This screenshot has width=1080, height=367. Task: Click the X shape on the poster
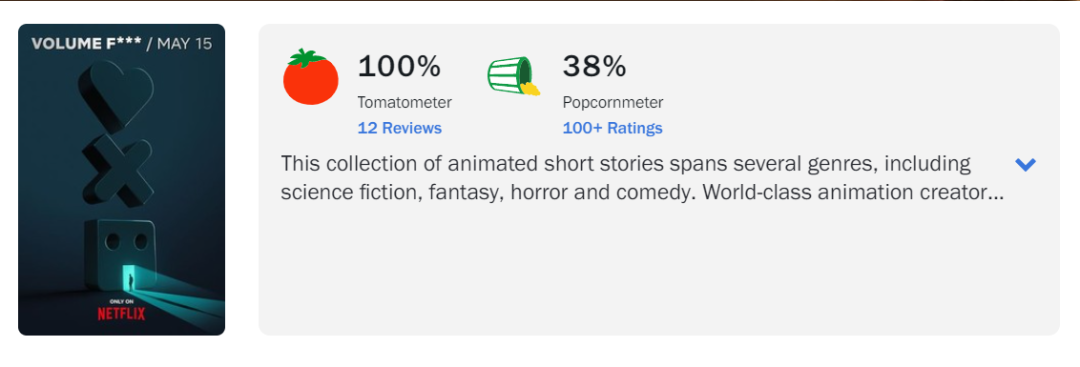[118, 171]
